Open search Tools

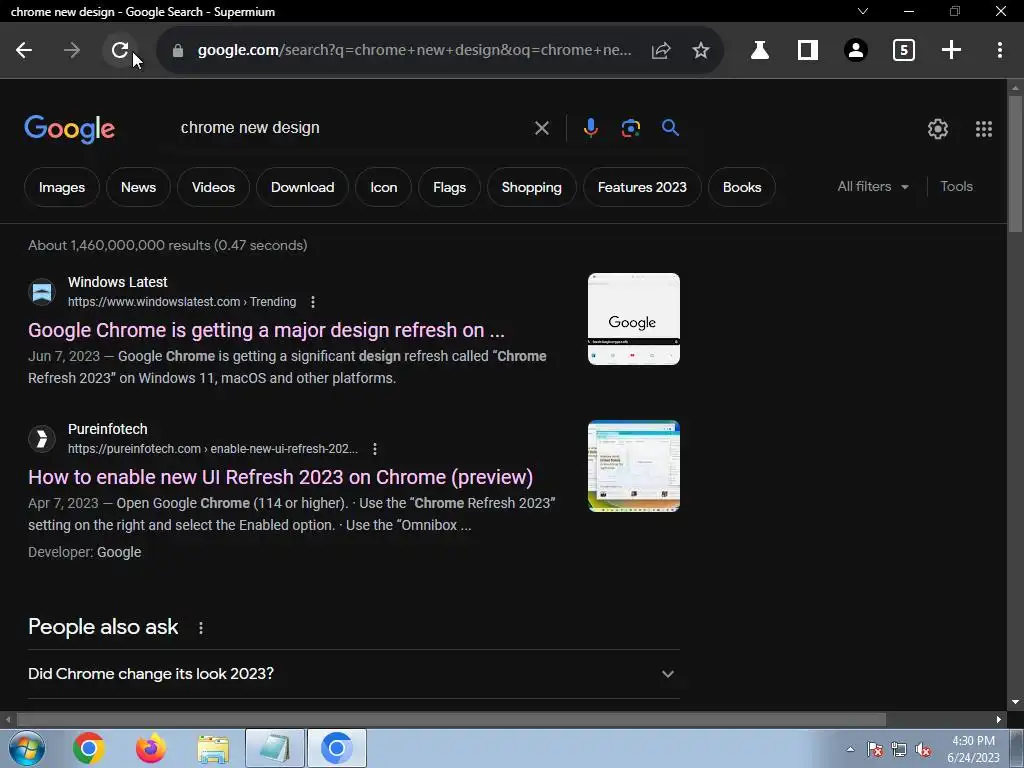[x=956, y=187]
